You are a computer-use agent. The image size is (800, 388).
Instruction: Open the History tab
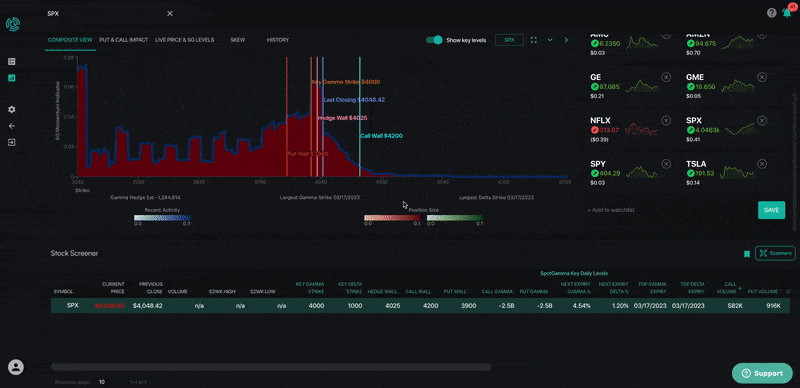click(278, 40)
